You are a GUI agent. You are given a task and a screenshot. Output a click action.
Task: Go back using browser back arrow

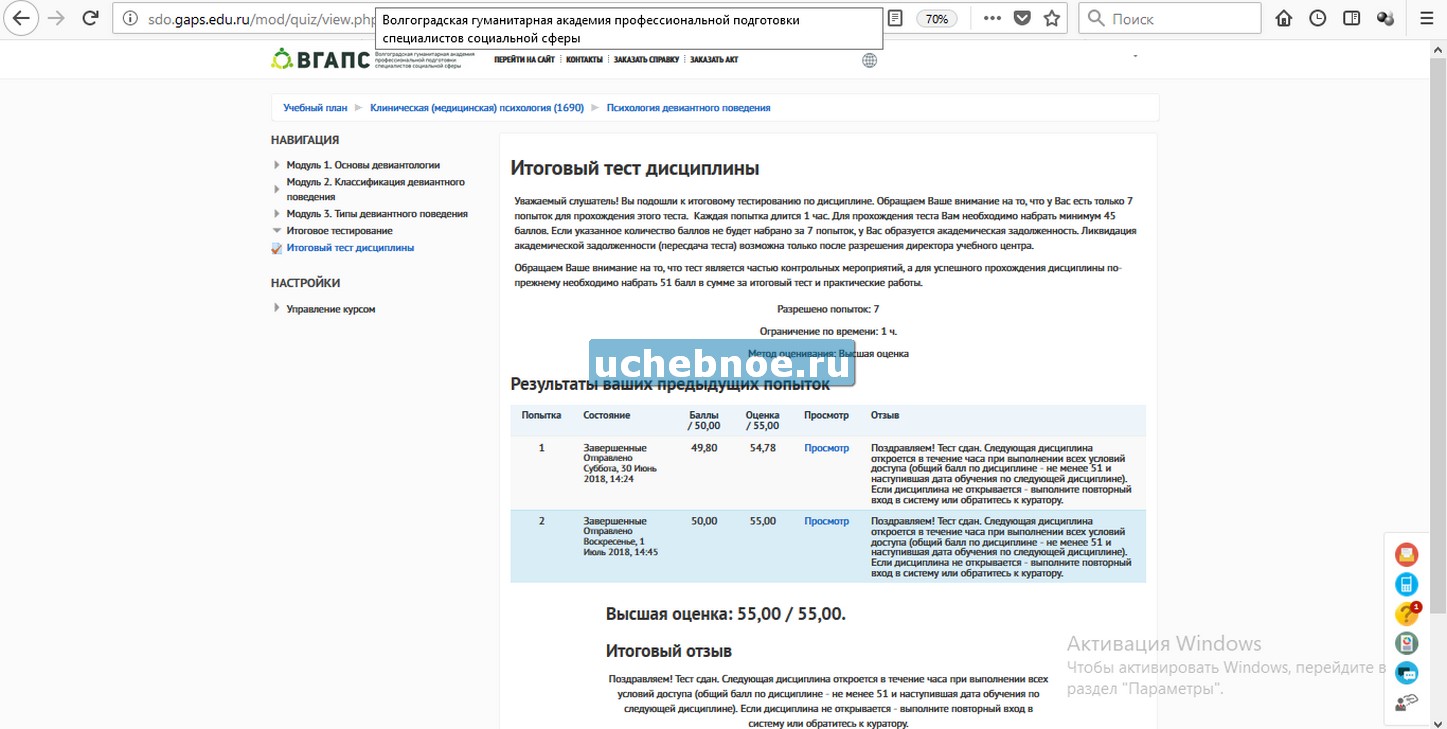[22, 18]
